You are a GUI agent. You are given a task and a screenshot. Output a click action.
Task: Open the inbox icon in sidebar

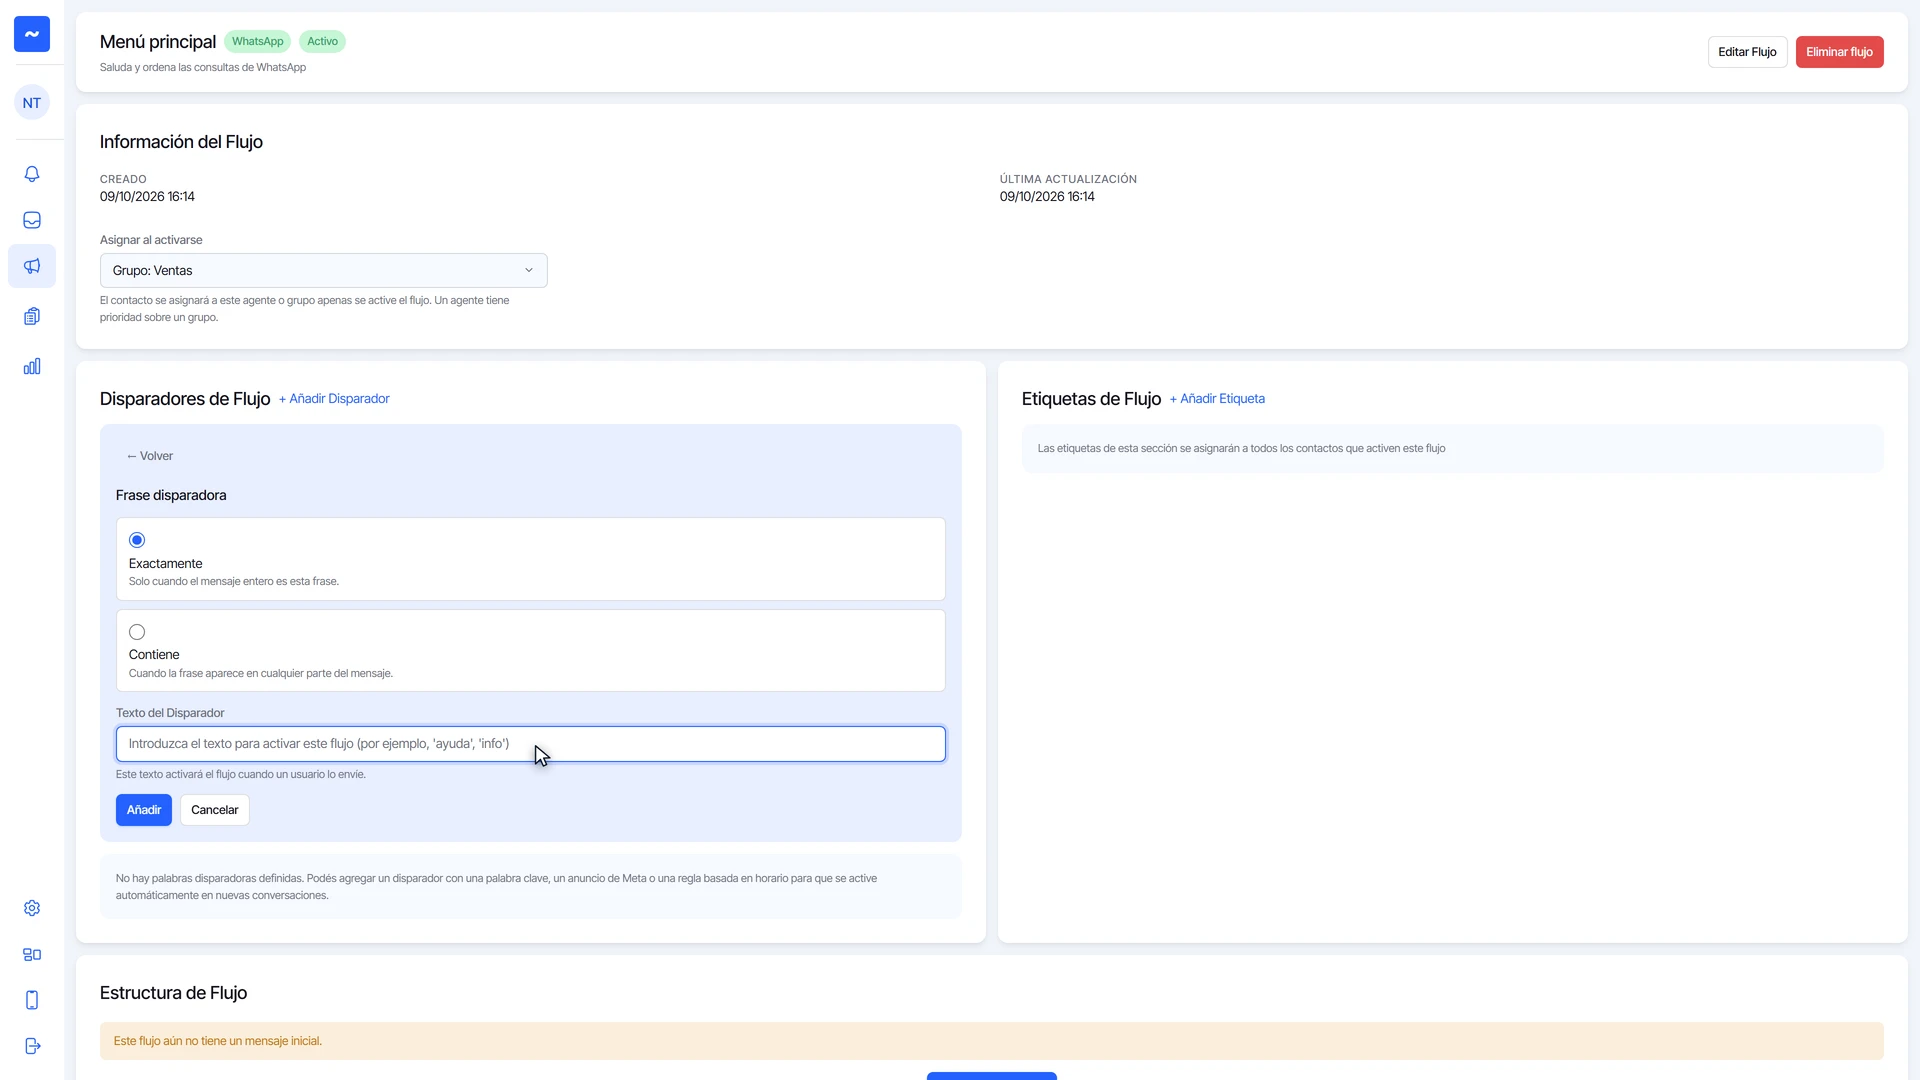coord(32,220)
